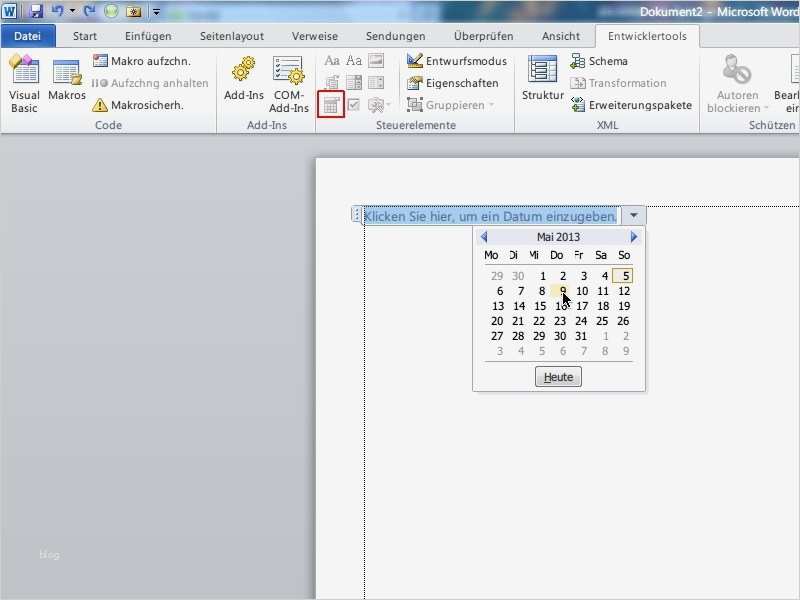Select the Datumsauswahl content control icon
The width and height of the screenshot is (800, 600).
click(x=331, y=104)
